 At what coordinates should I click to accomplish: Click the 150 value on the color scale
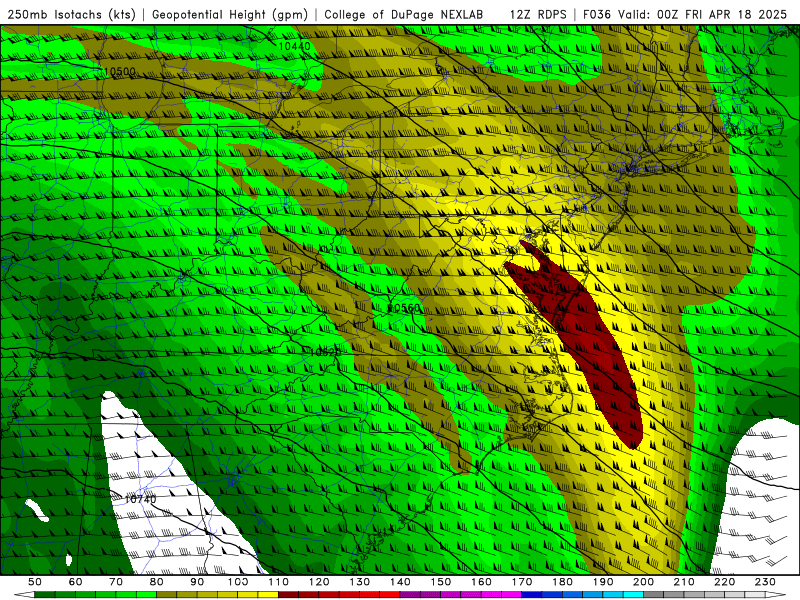[441, 582]
